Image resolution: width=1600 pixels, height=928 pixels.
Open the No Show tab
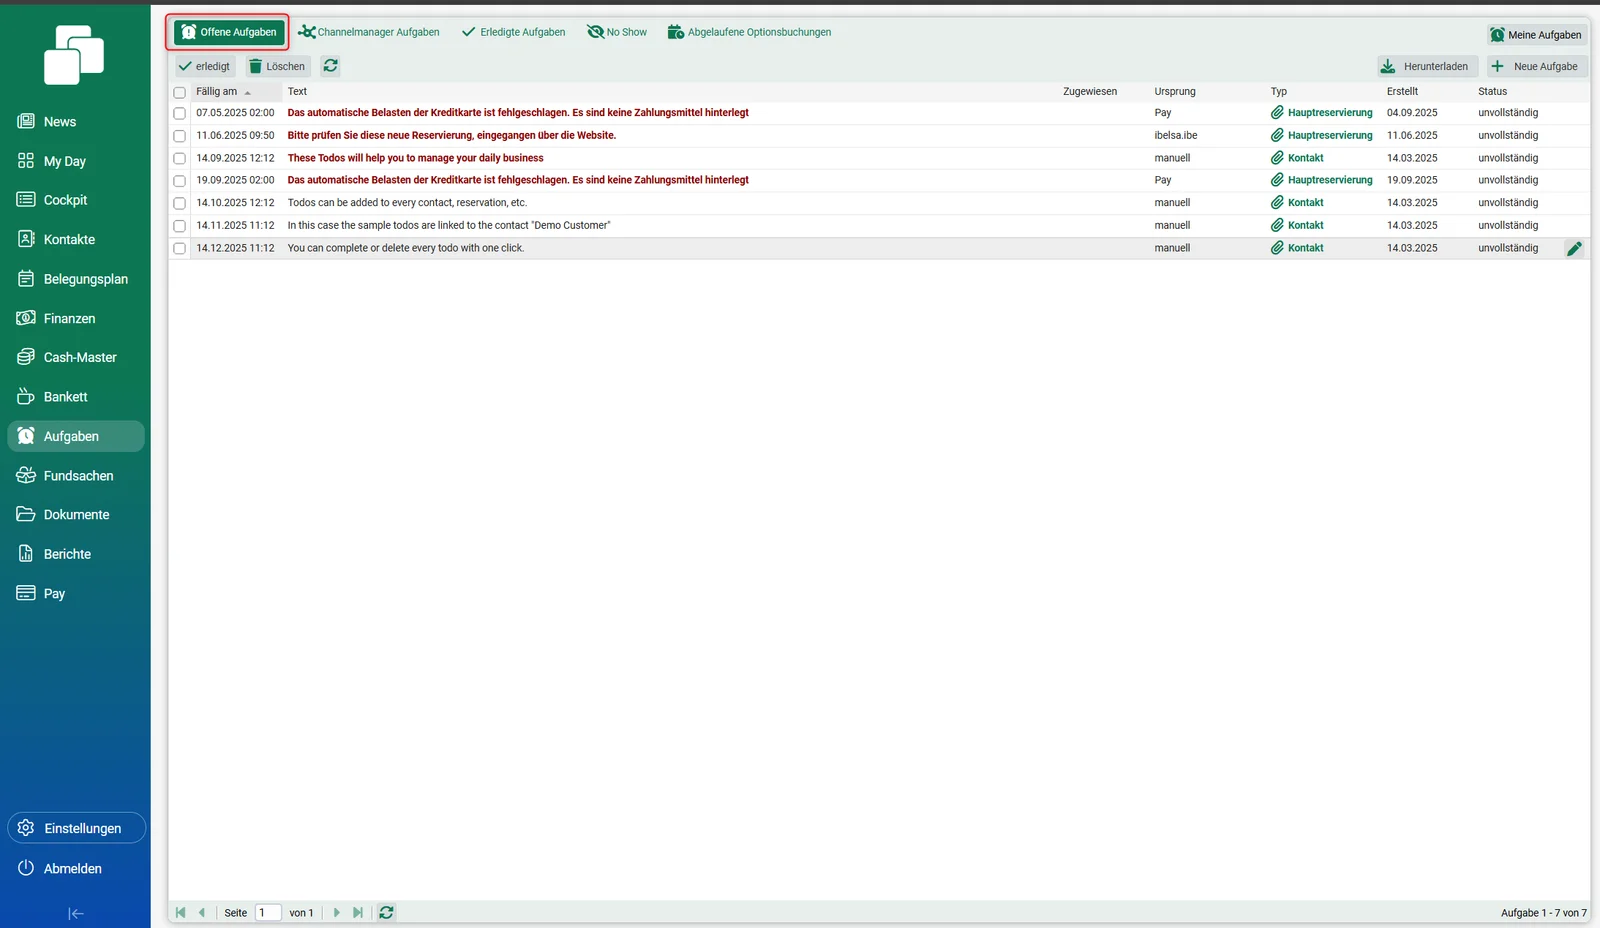[617, 32]
